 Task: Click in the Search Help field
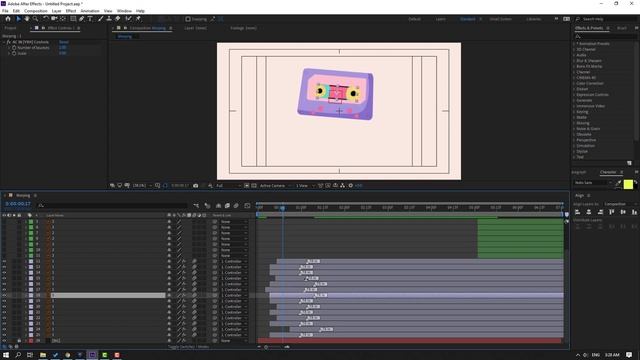607,19
